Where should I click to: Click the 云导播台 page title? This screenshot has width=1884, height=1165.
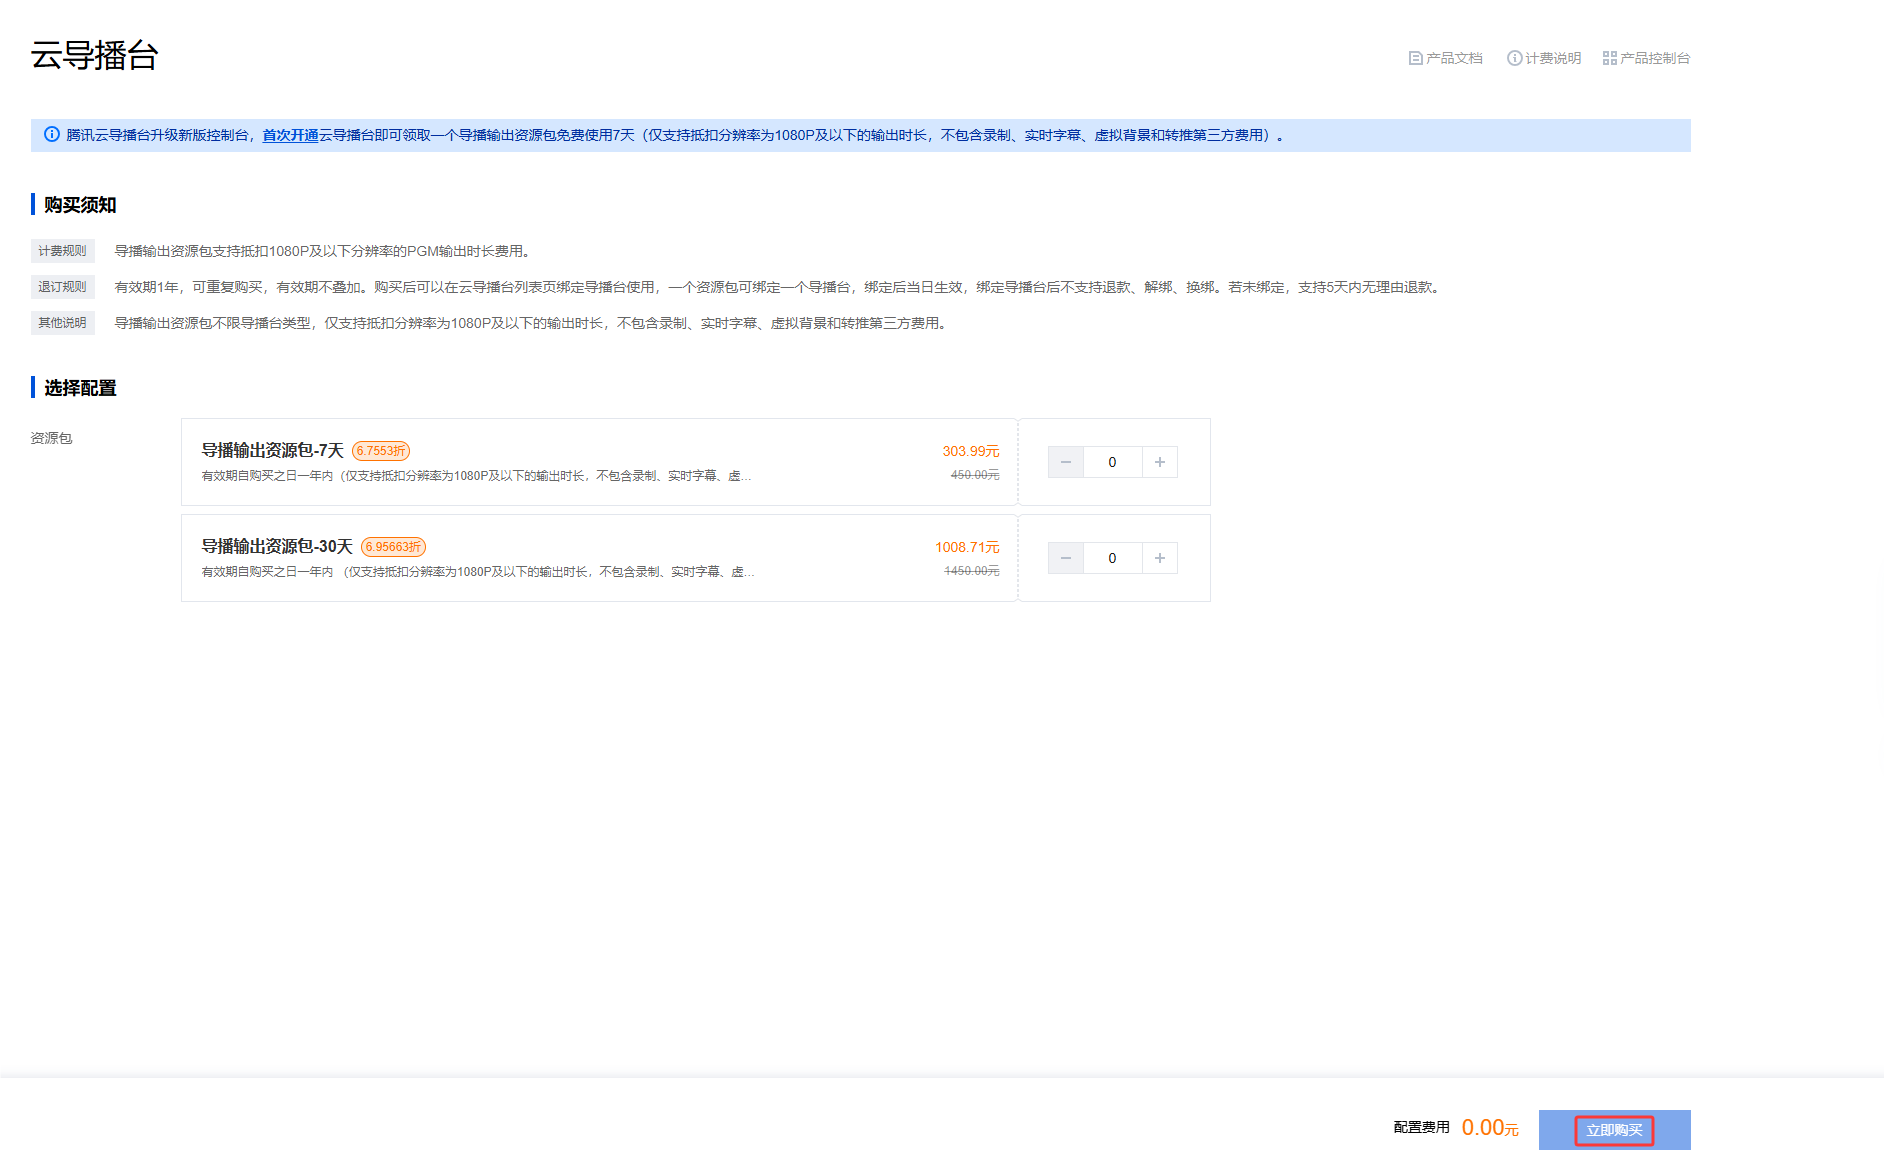tap(95, 55)
